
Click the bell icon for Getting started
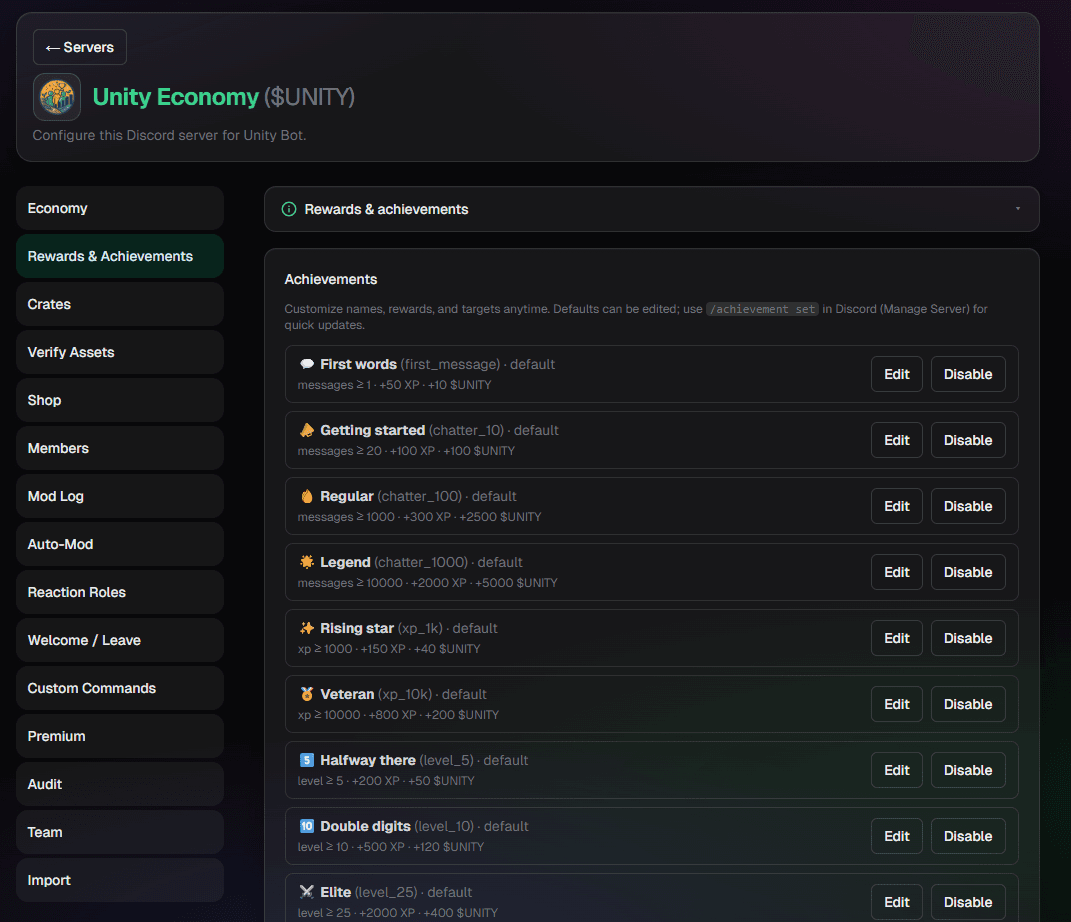click(307, 430)
